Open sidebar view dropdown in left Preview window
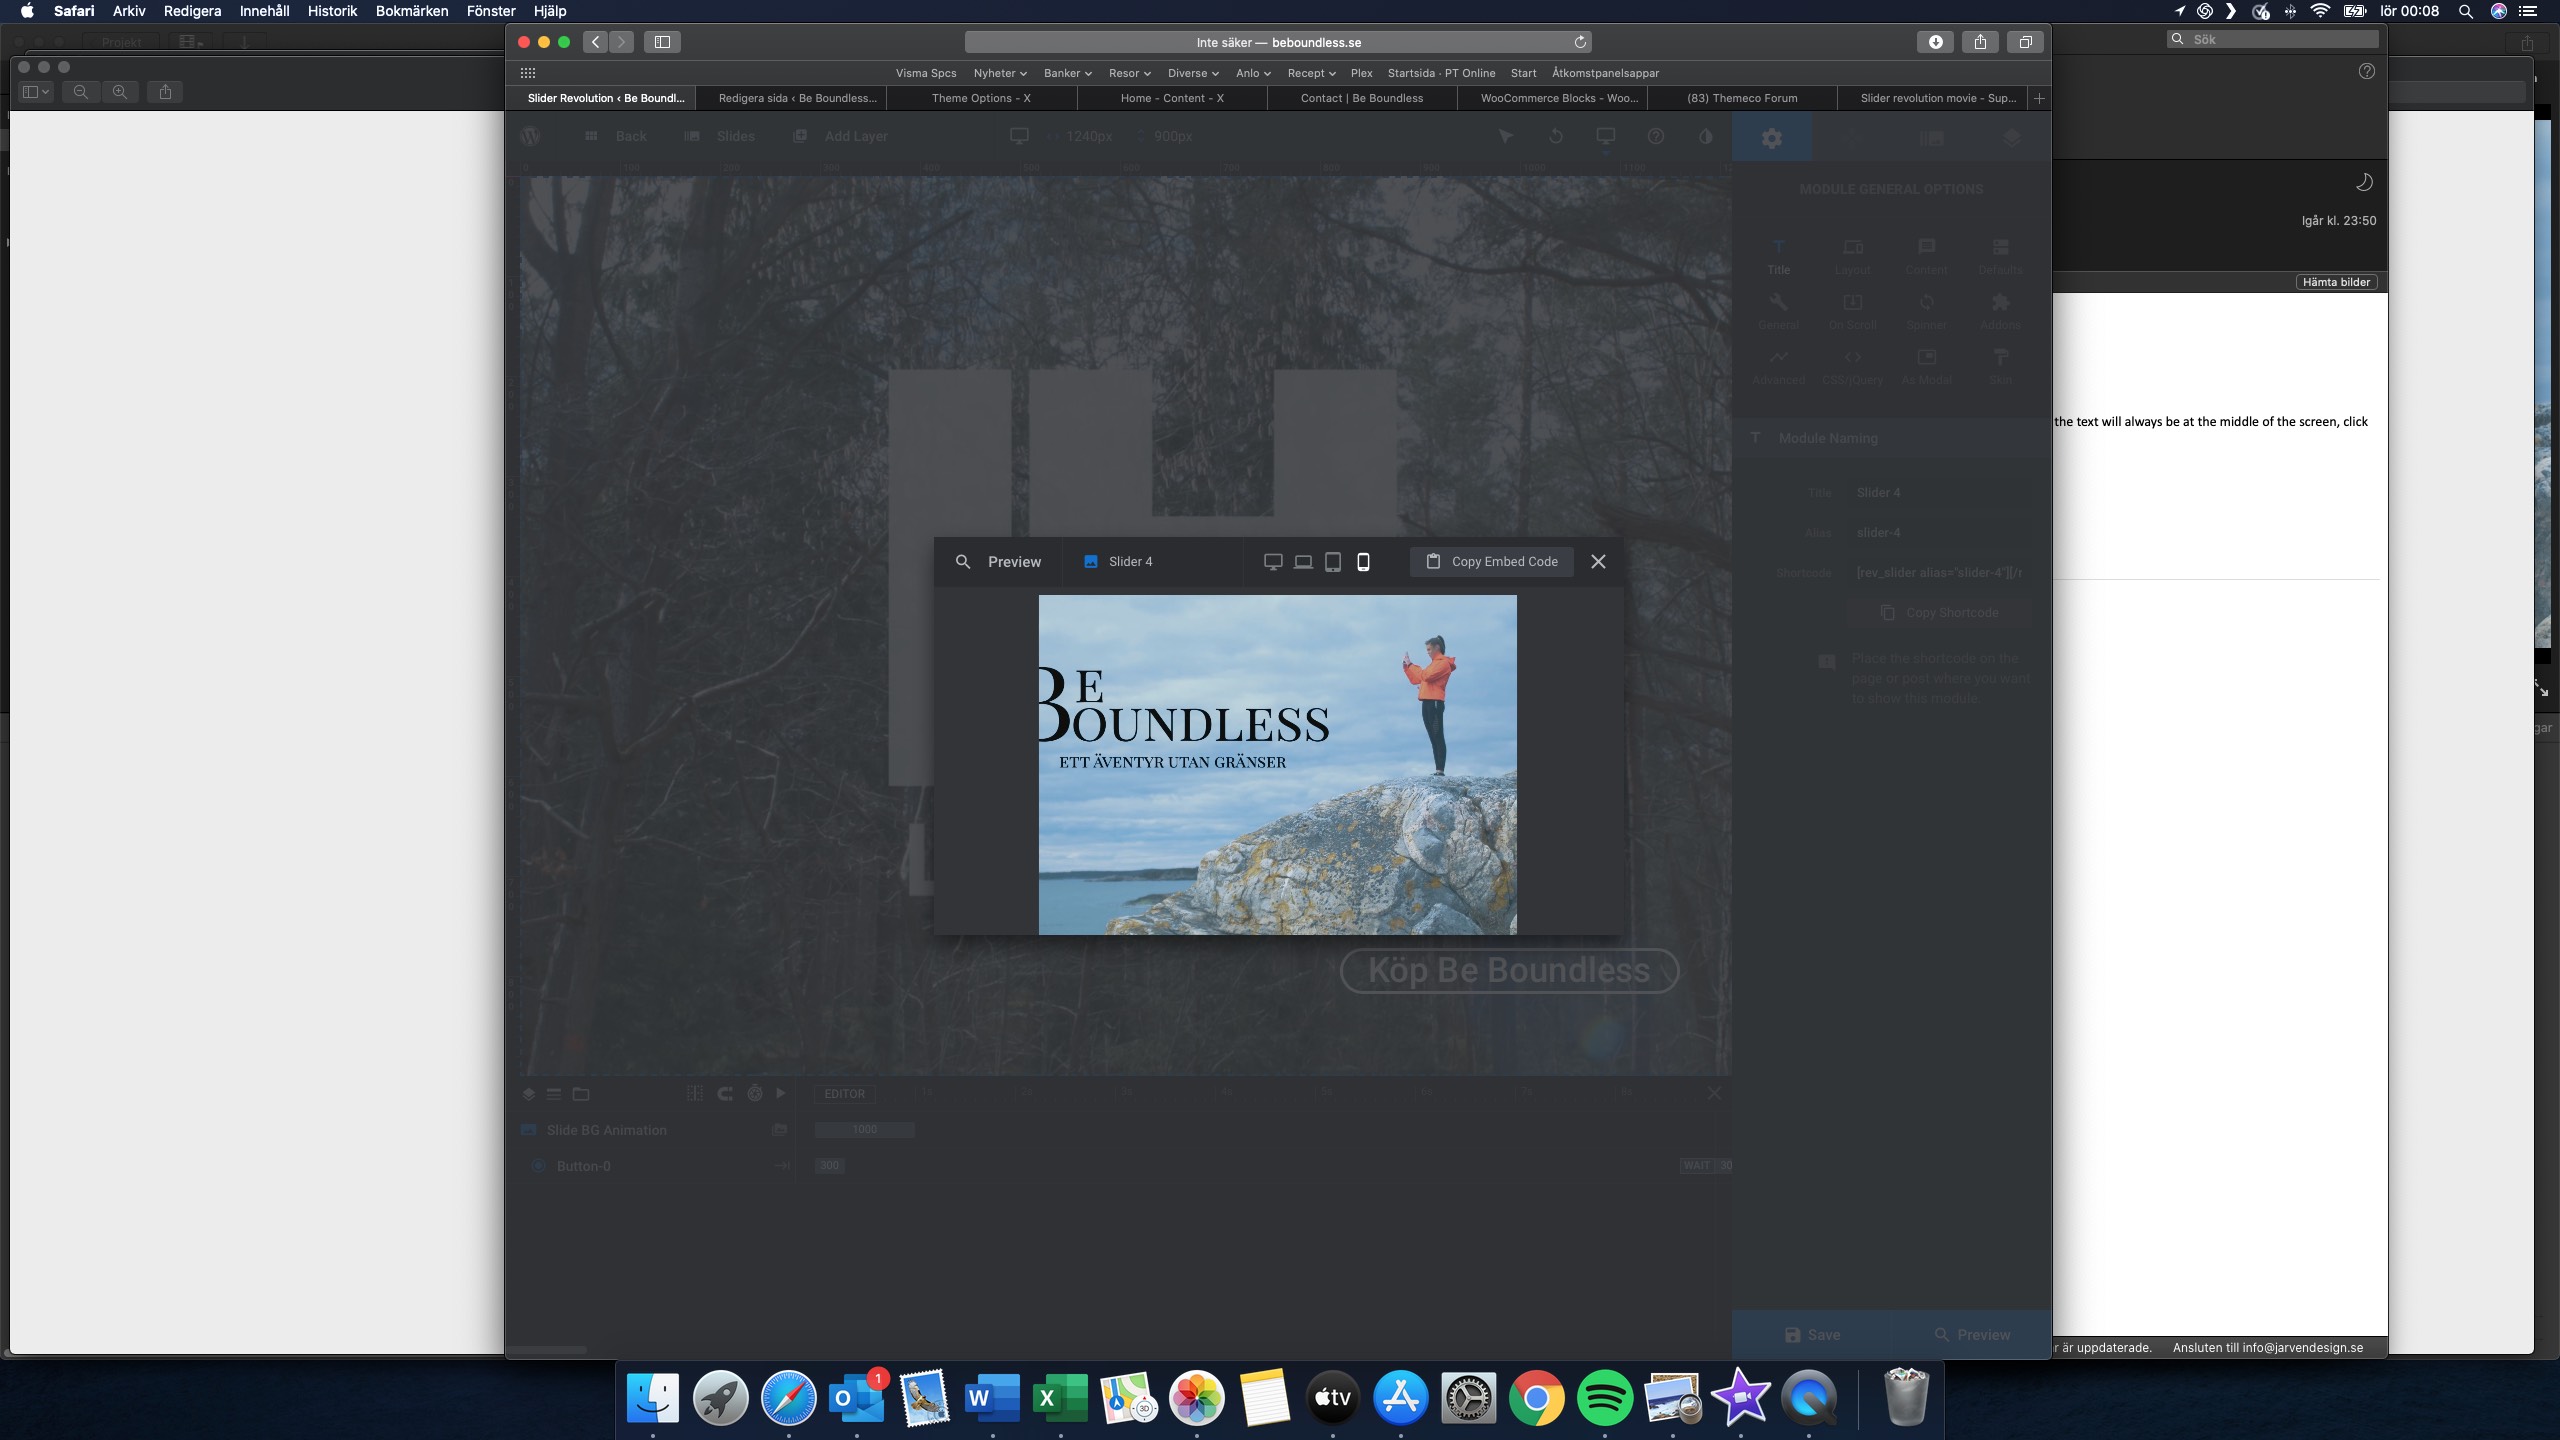 (x=36, y=92)
